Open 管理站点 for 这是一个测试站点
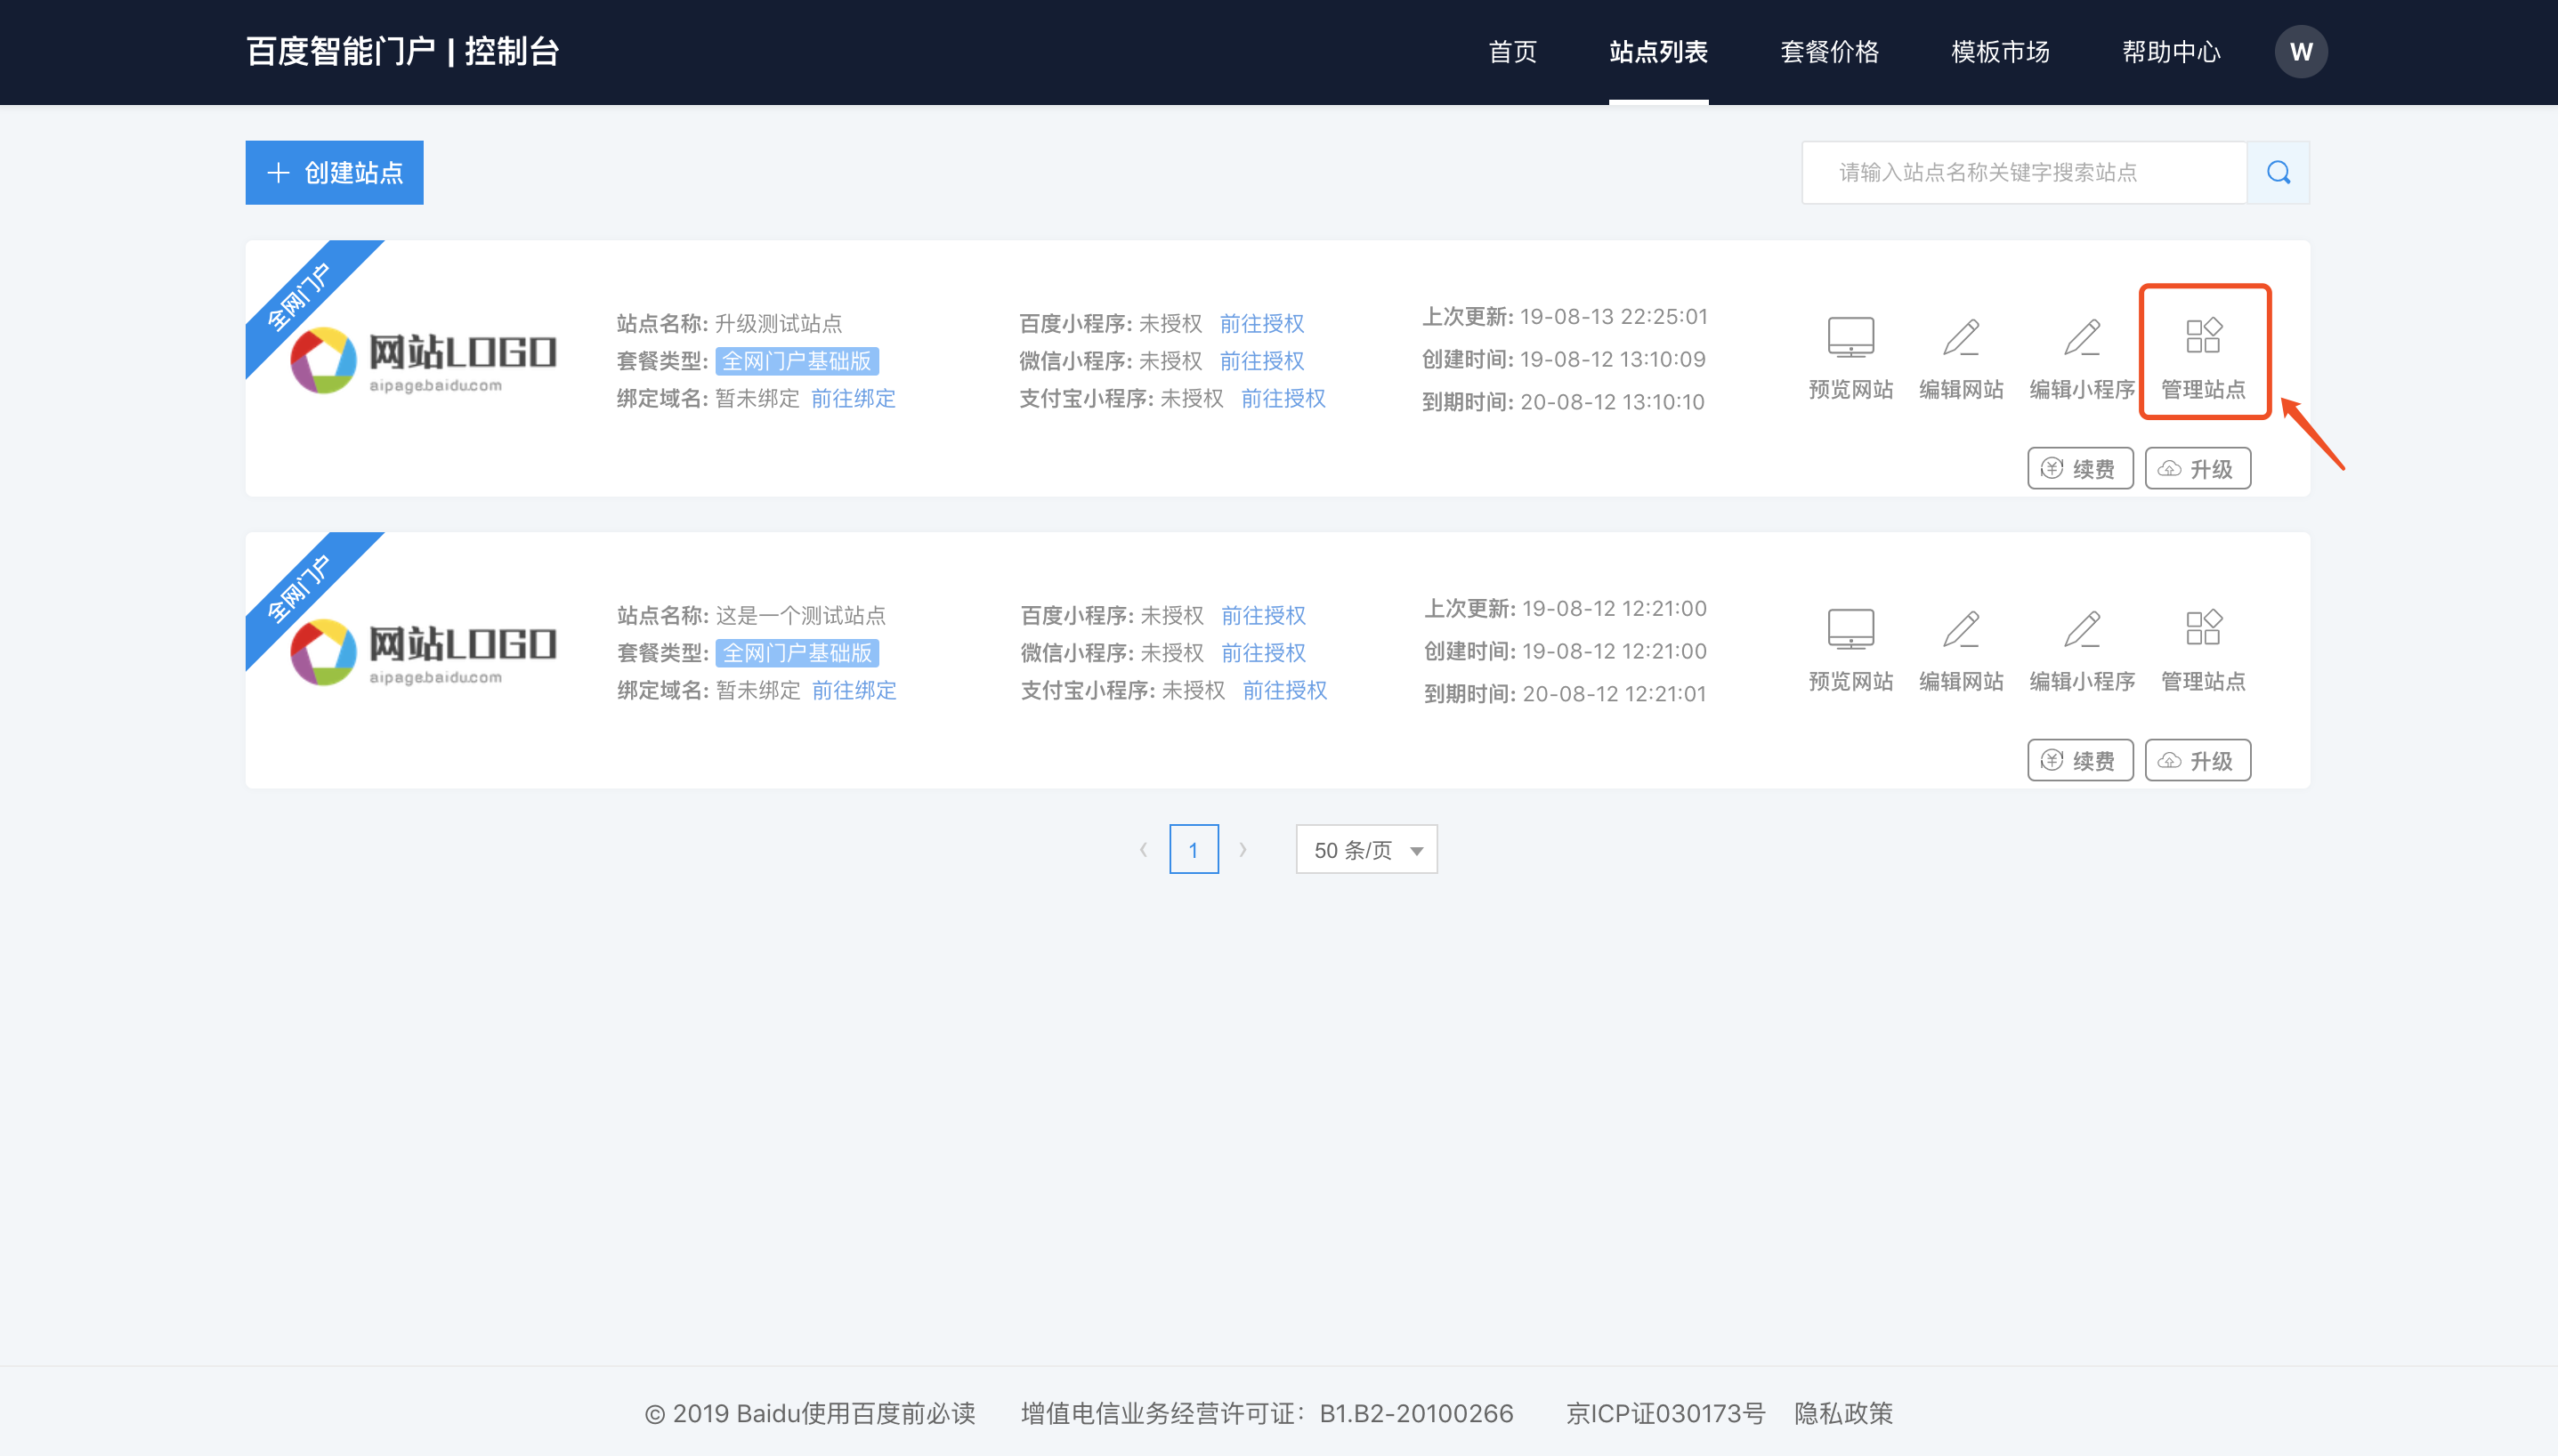The image size is (2558, 1456). 2203,650
